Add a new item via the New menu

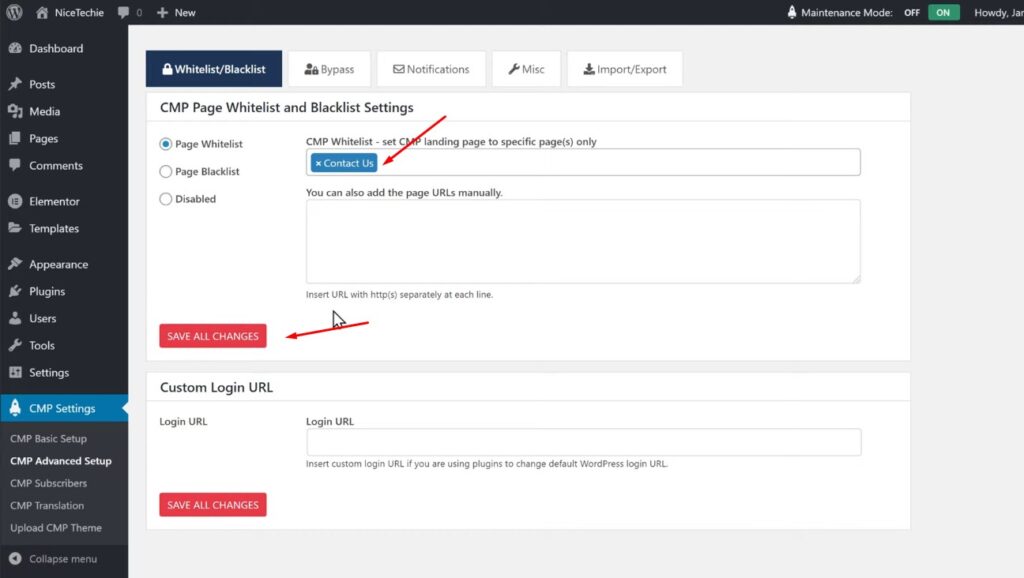pos(176,13)
